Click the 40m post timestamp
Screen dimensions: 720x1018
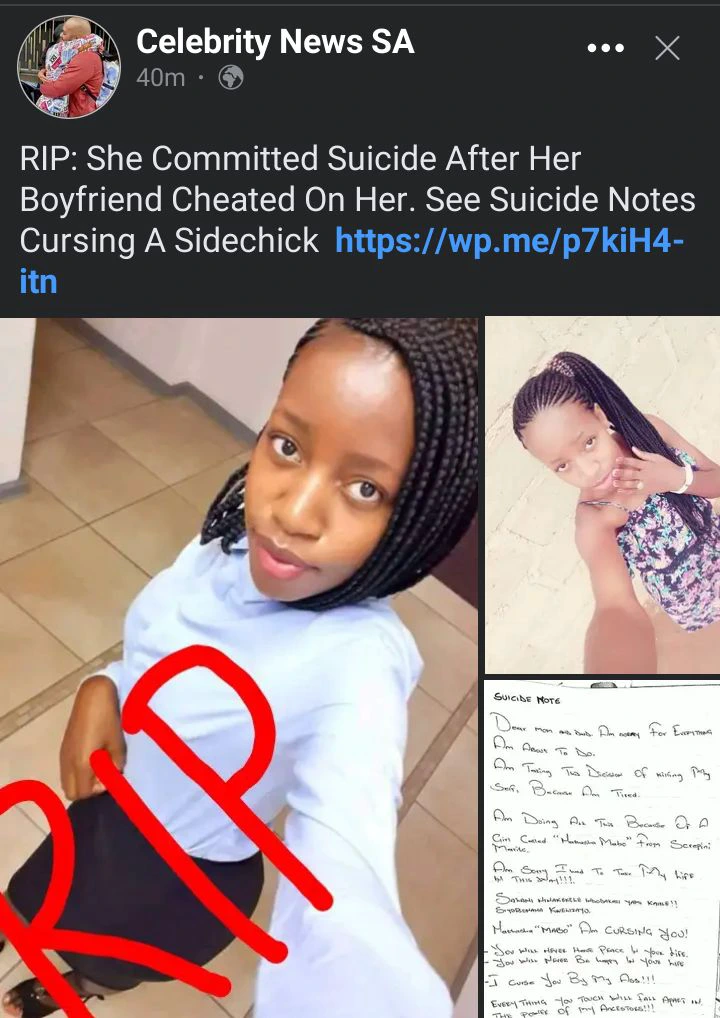tap(160, 78)
